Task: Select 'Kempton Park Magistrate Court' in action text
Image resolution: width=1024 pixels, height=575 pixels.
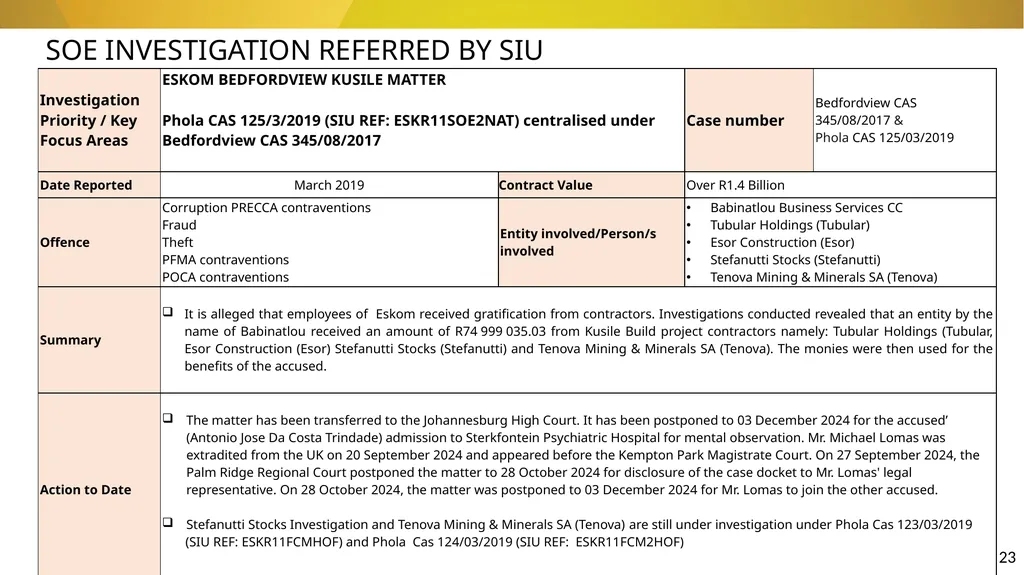Action: point(712,455)
